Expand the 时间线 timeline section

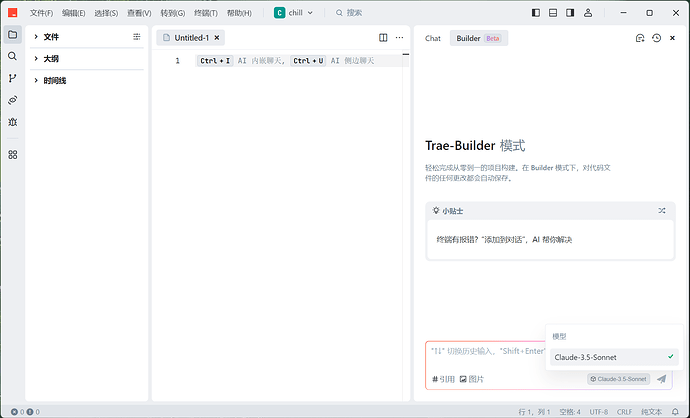[87, 81]
